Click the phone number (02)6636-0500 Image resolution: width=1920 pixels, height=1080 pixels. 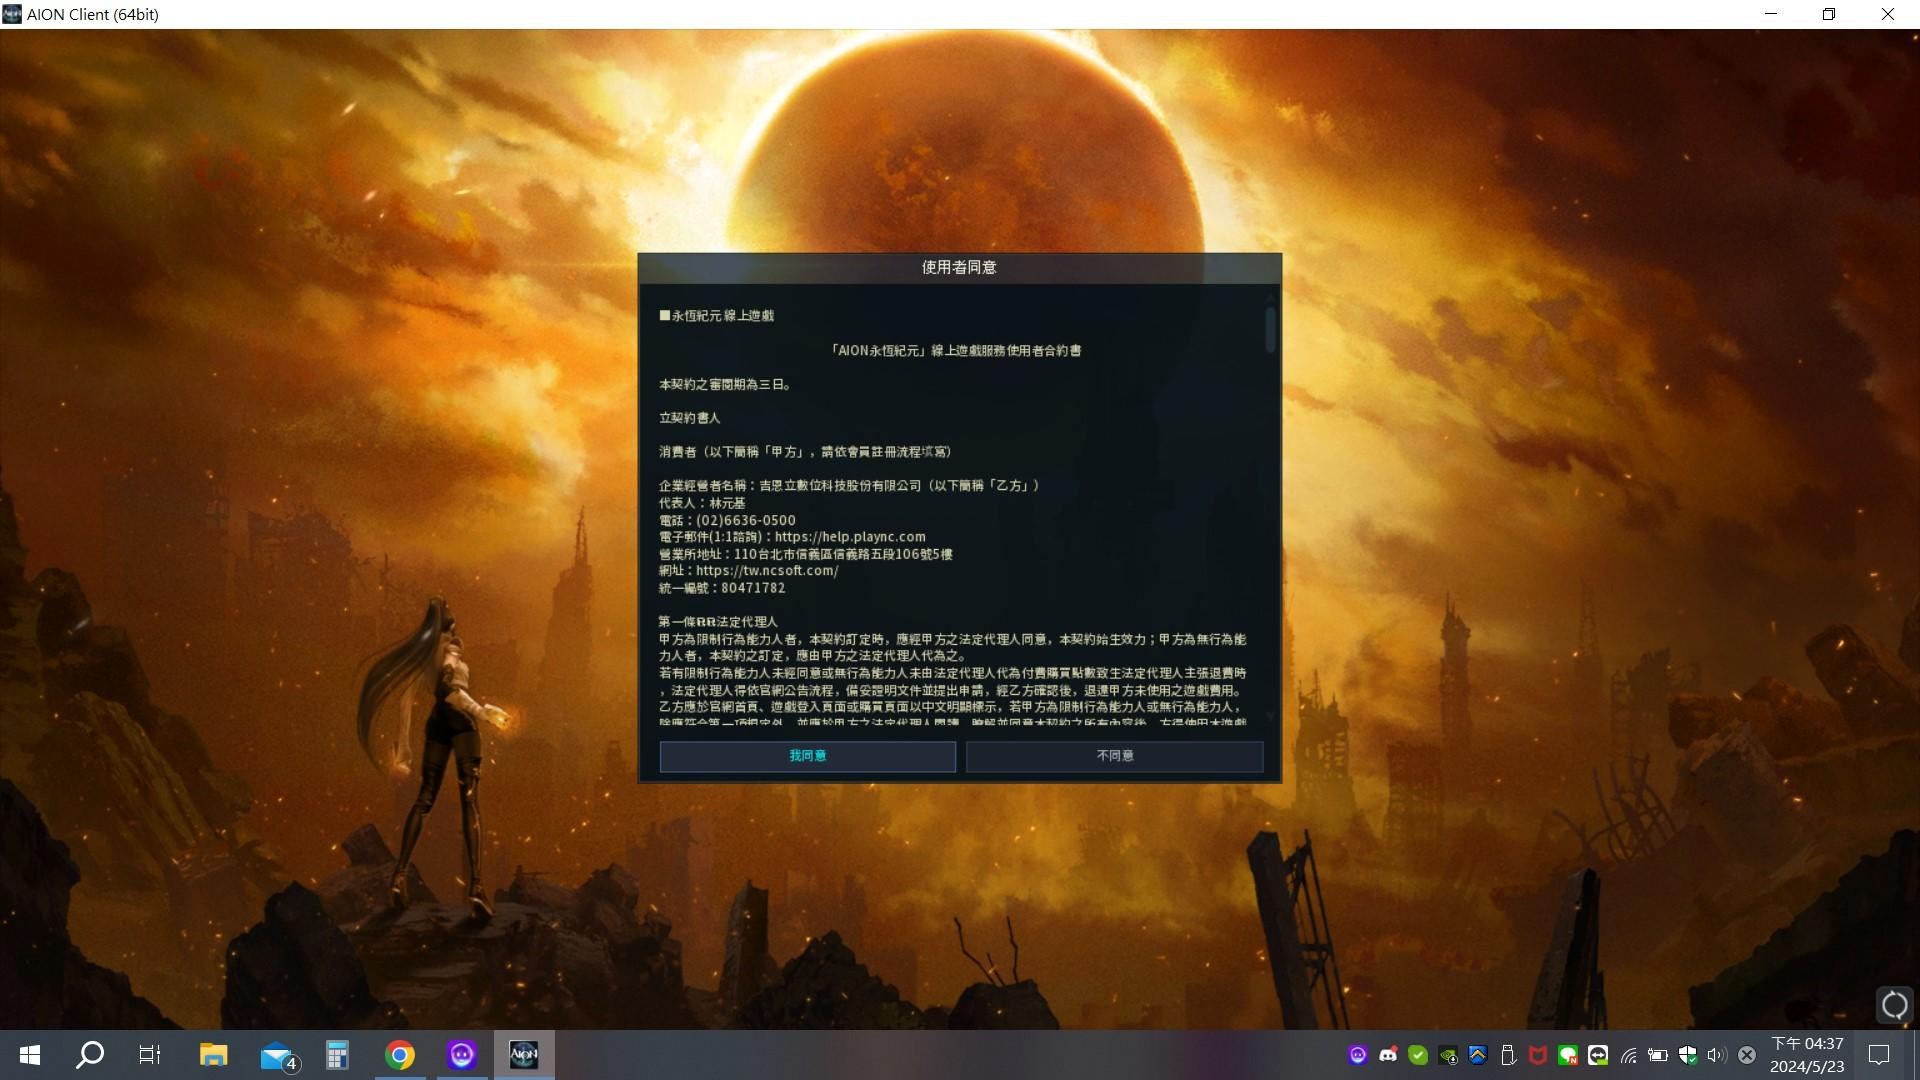coord(746,520)
